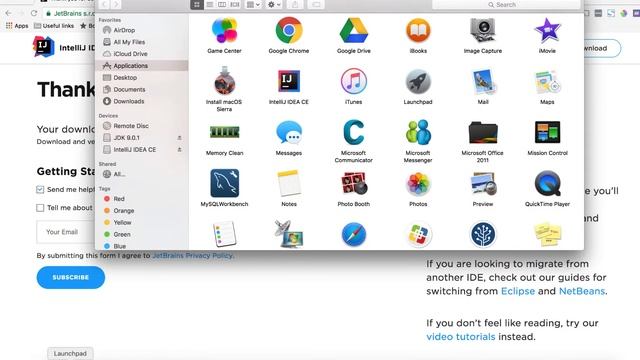Select the yellow Stickies app icon

tap(547, 234)
